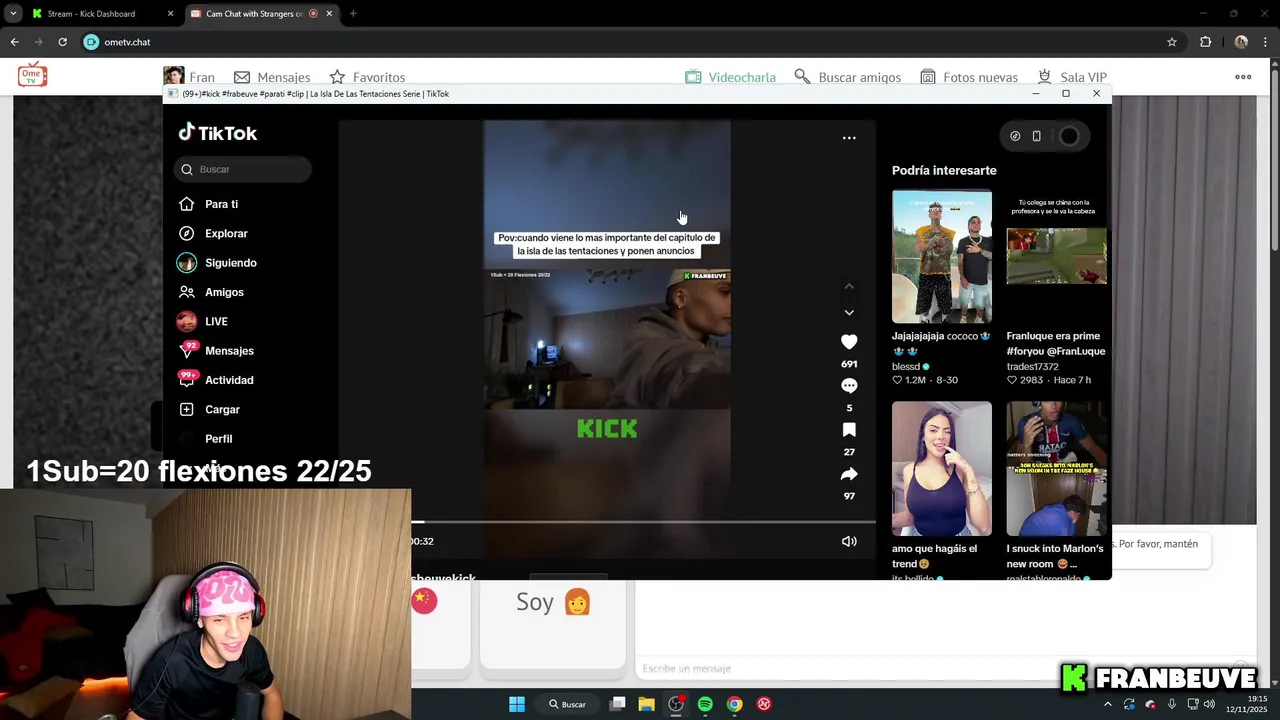The height and width of the screenshot is (720, 1280).
Task: Open Chrome extensions puzzle icon
Action: click(x=1205, y=42)
